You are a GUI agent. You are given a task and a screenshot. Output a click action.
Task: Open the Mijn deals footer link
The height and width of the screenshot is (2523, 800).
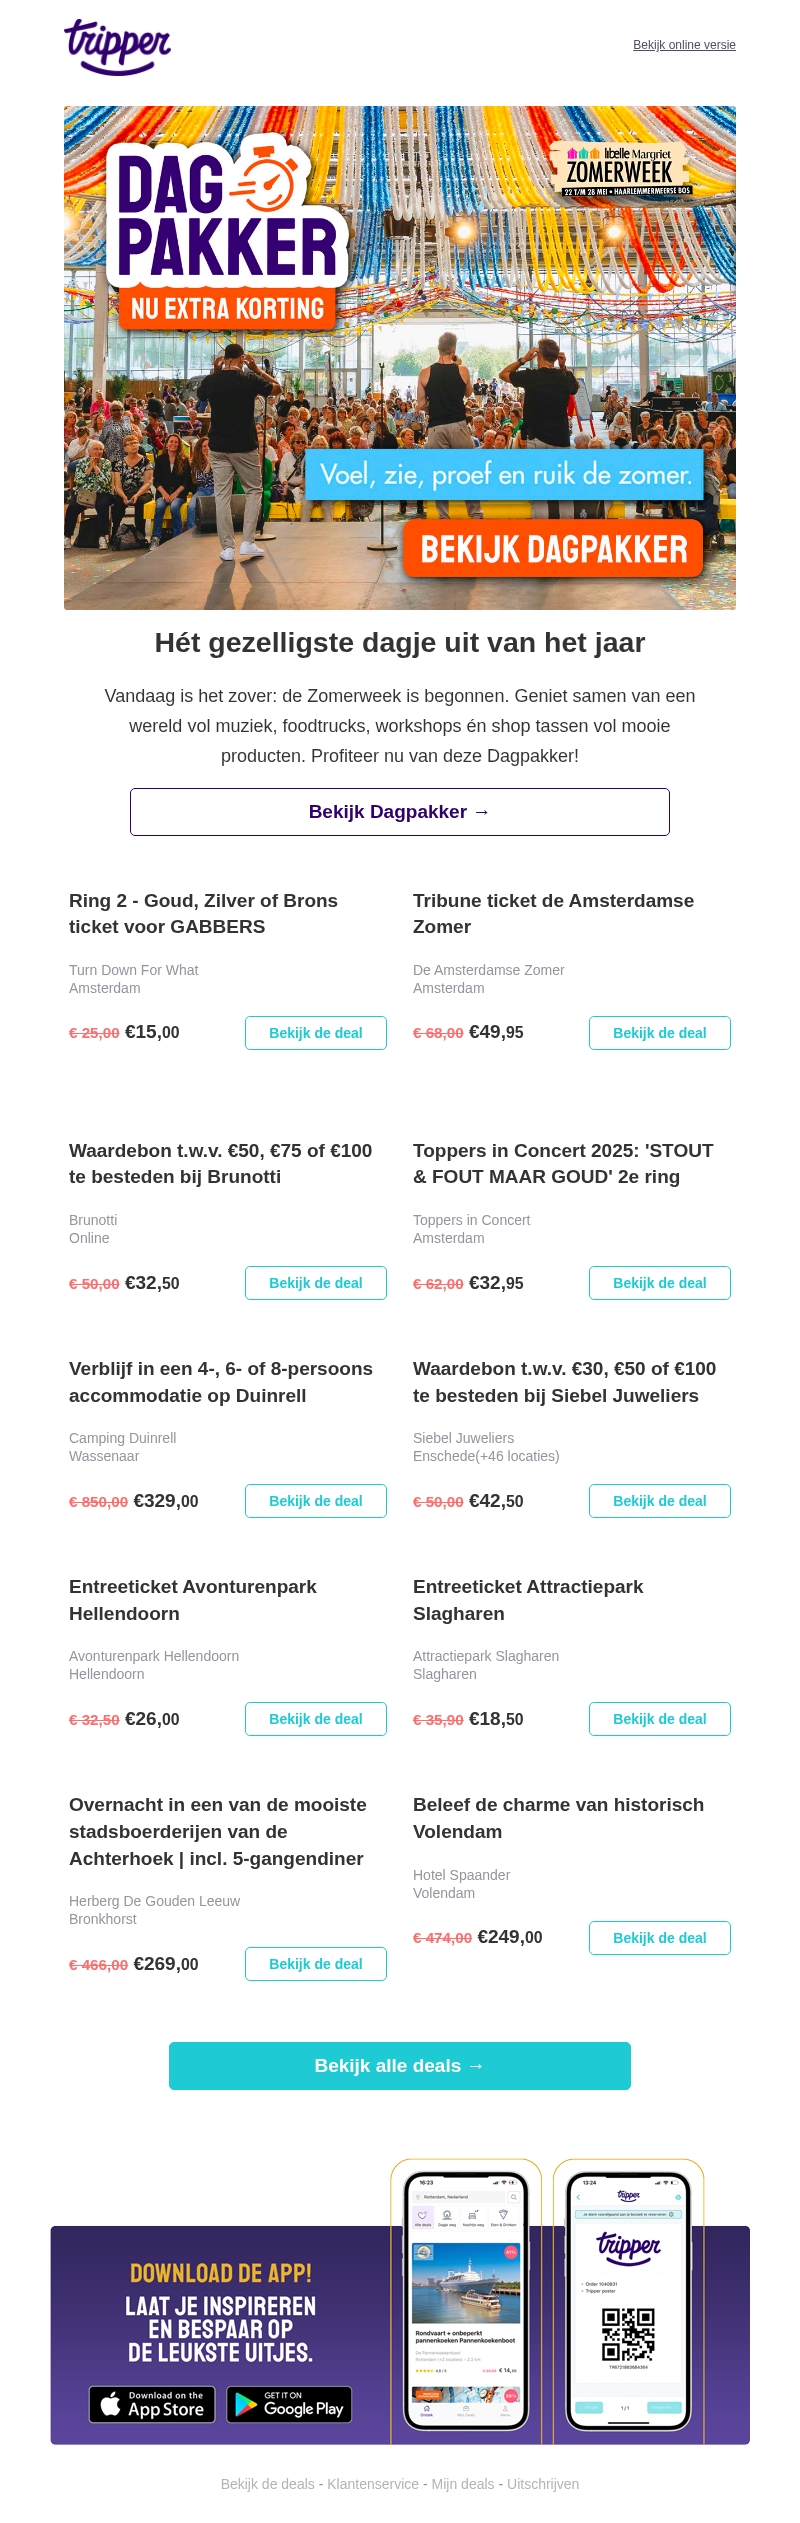pos(463,2484)
